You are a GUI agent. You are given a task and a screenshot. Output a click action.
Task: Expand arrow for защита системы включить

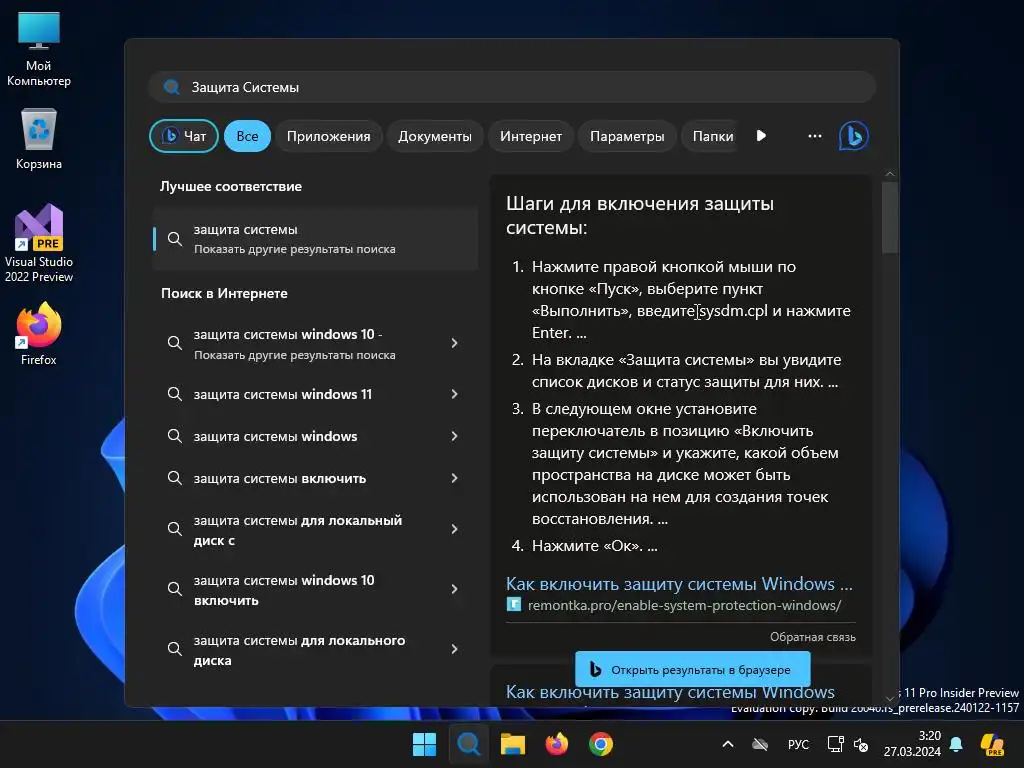coord(455,478)
